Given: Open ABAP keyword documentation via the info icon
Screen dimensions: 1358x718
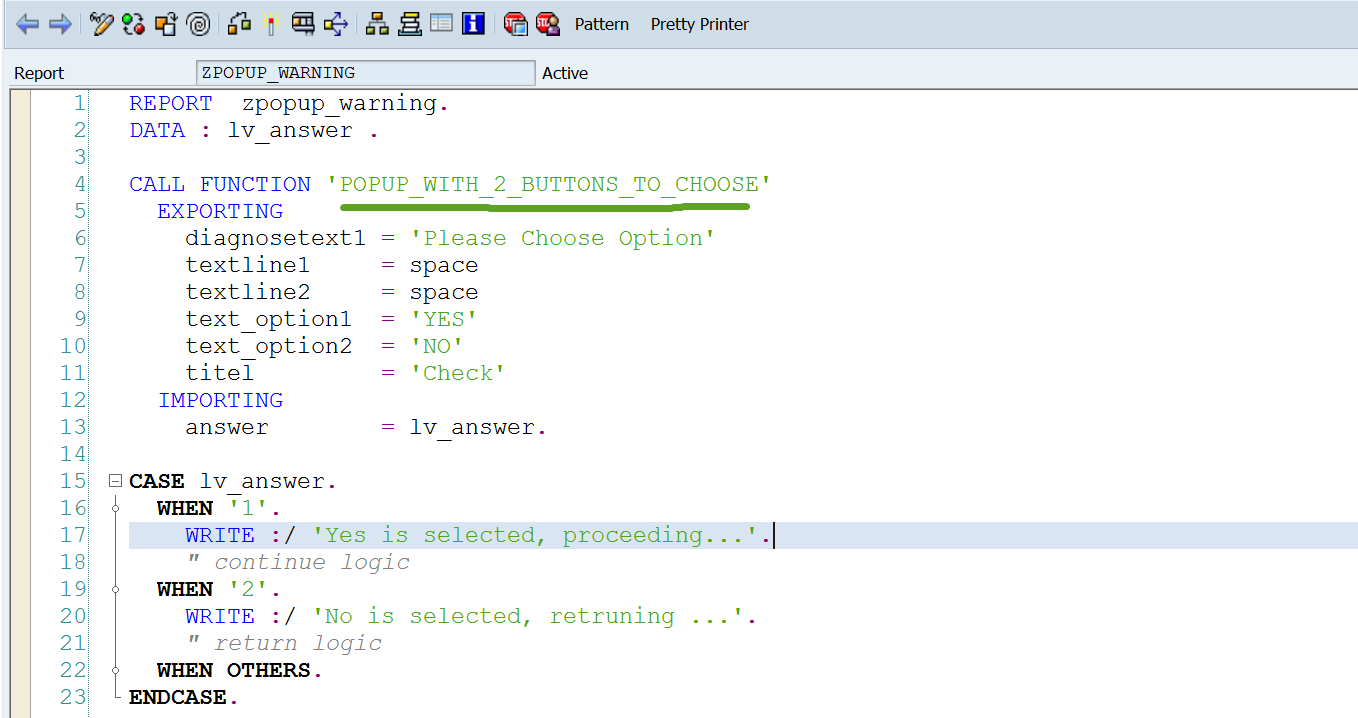Looking at the screenshot, I should click(x=473, y=23).
